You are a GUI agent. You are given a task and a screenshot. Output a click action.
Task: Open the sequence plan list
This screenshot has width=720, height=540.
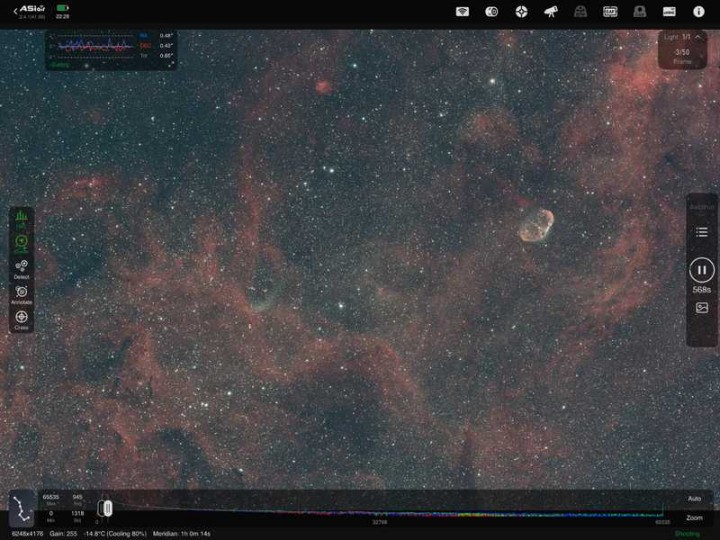tap(702, 232)
